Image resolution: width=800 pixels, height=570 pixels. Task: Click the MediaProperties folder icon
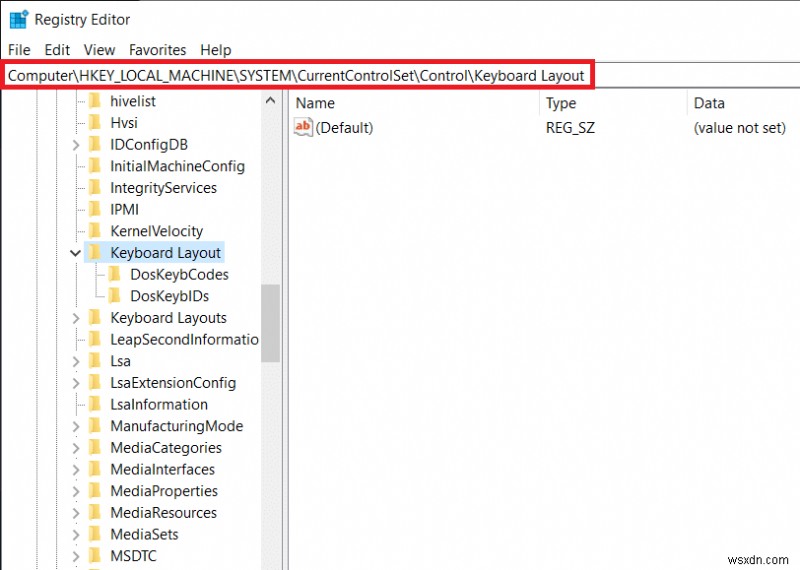(95, 491)
